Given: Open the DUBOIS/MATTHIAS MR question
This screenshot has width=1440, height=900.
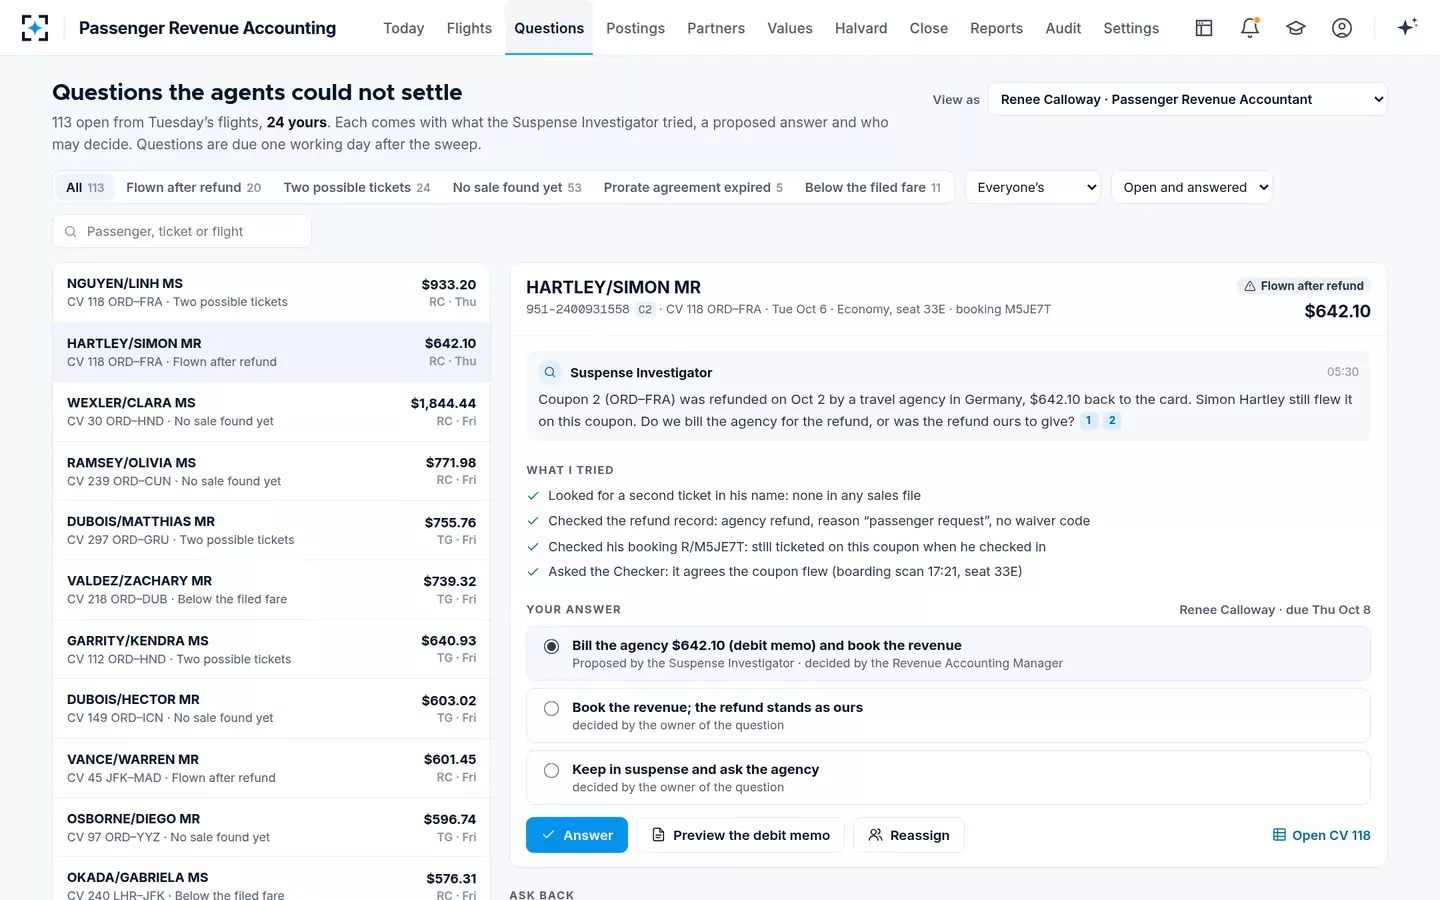Looking at the screenshot, I should point(271,530).
